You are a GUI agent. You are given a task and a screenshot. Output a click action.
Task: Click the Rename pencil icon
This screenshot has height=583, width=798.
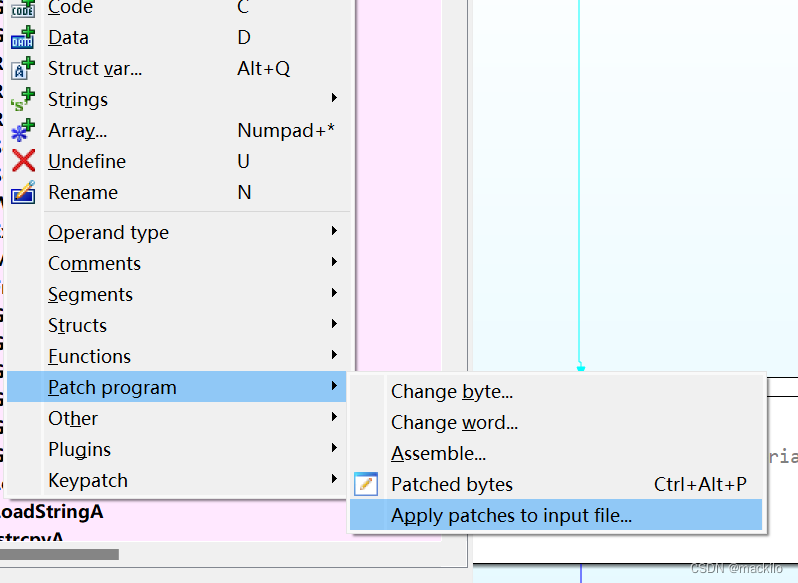click(x=23, y=192)
